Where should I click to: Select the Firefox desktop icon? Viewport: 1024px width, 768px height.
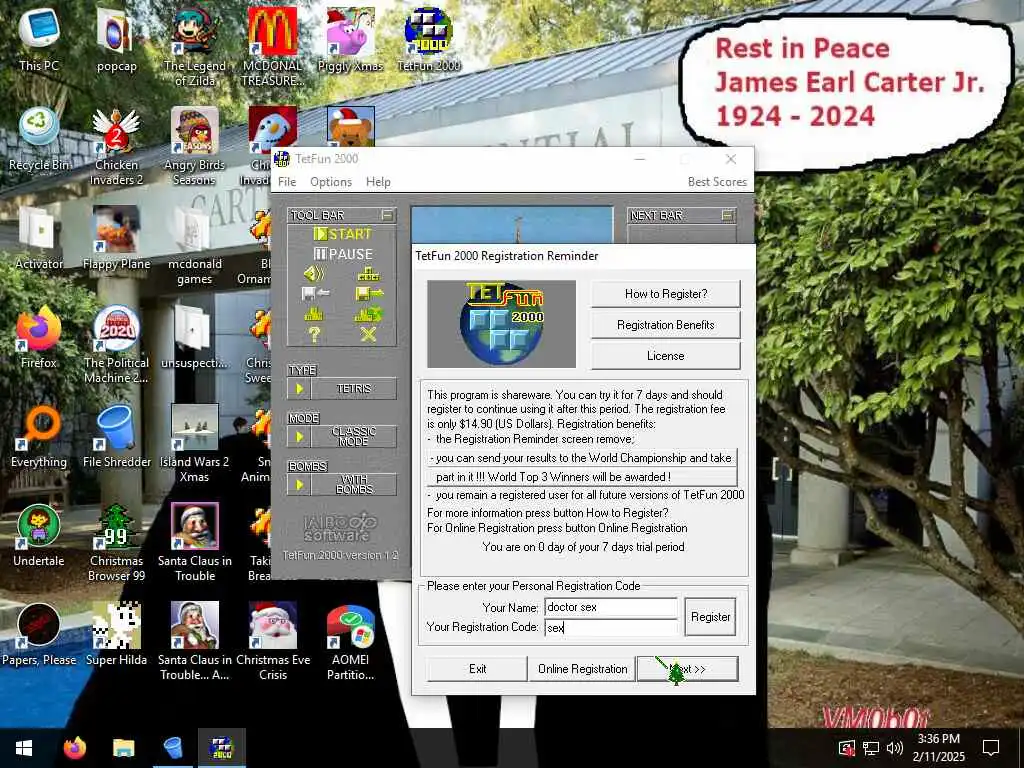39,337
